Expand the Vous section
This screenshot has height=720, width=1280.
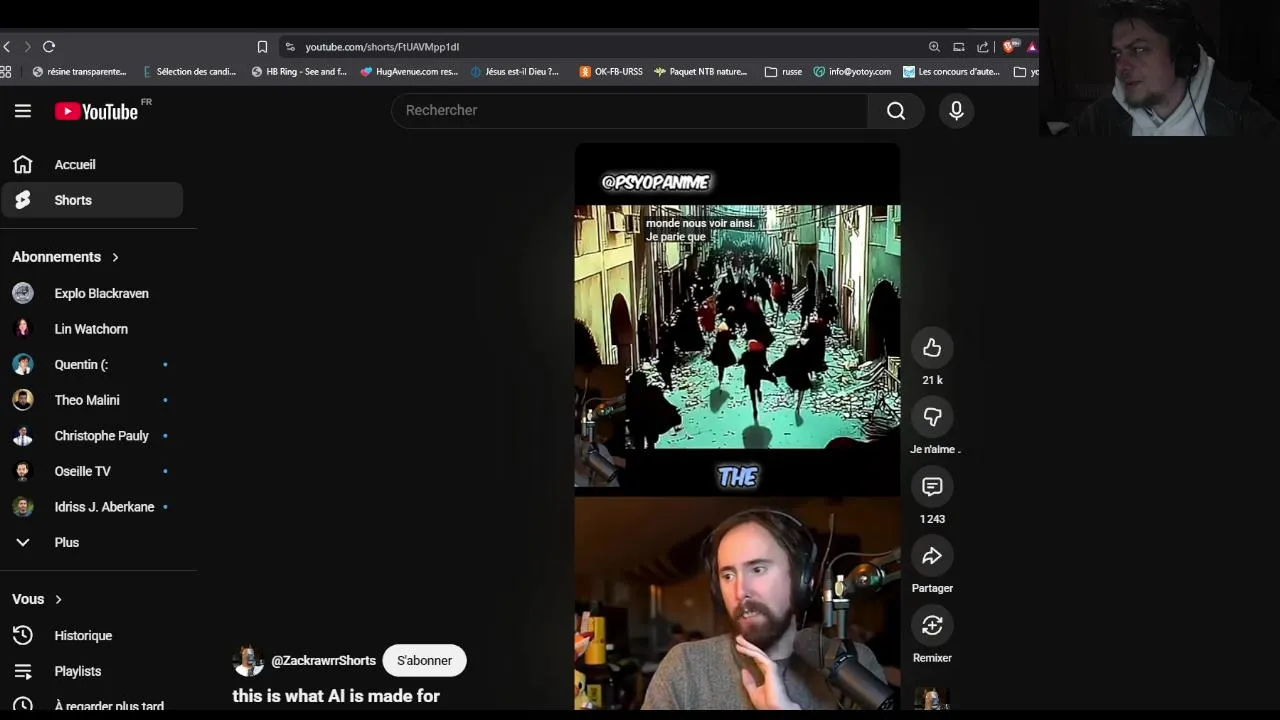[37, 599]
